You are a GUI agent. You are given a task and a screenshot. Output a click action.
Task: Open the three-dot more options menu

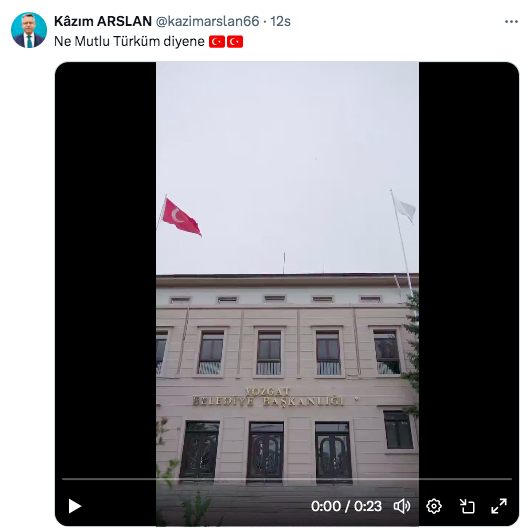[511, 22]
